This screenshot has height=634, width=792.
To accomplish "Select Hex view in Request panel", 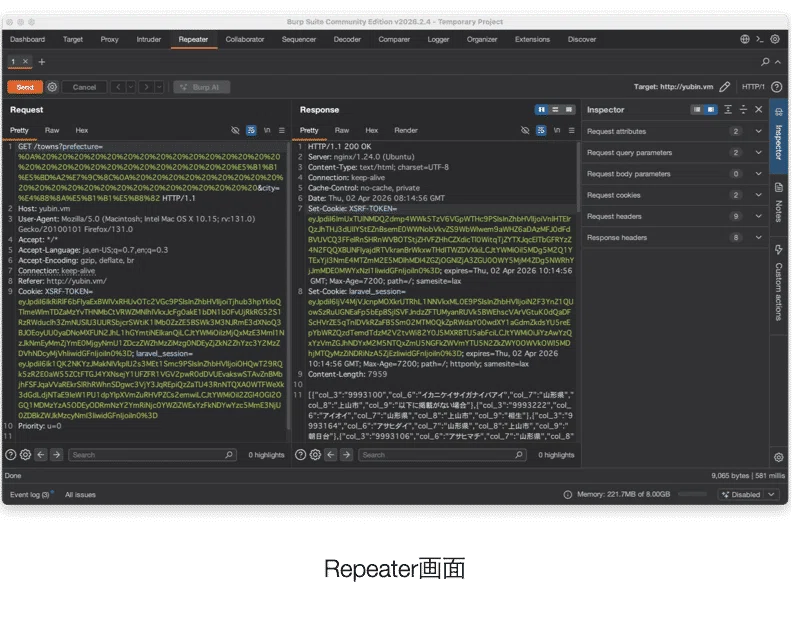I will point(81,130).
